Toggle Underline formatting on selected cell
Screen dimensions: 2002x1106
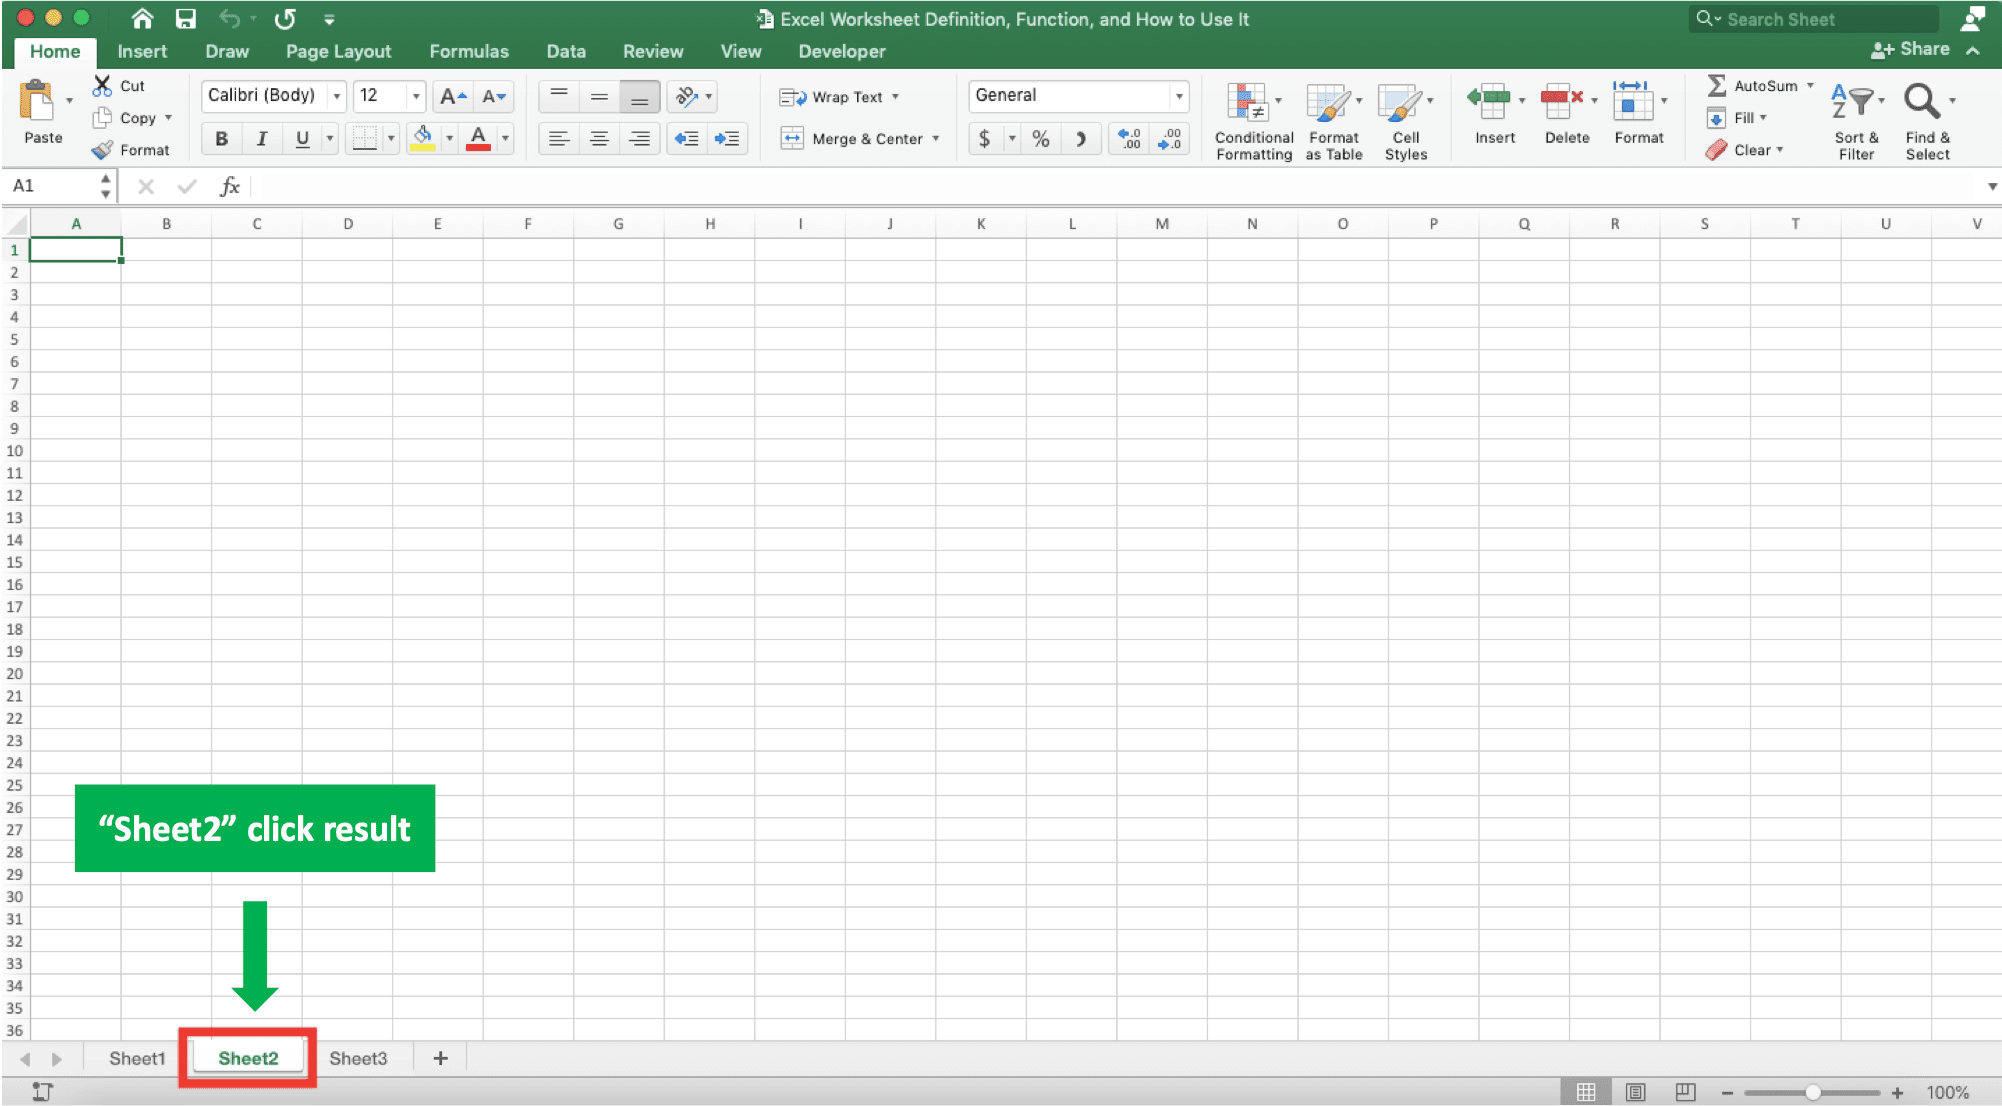pyautogui.click(x=300, y=138)
